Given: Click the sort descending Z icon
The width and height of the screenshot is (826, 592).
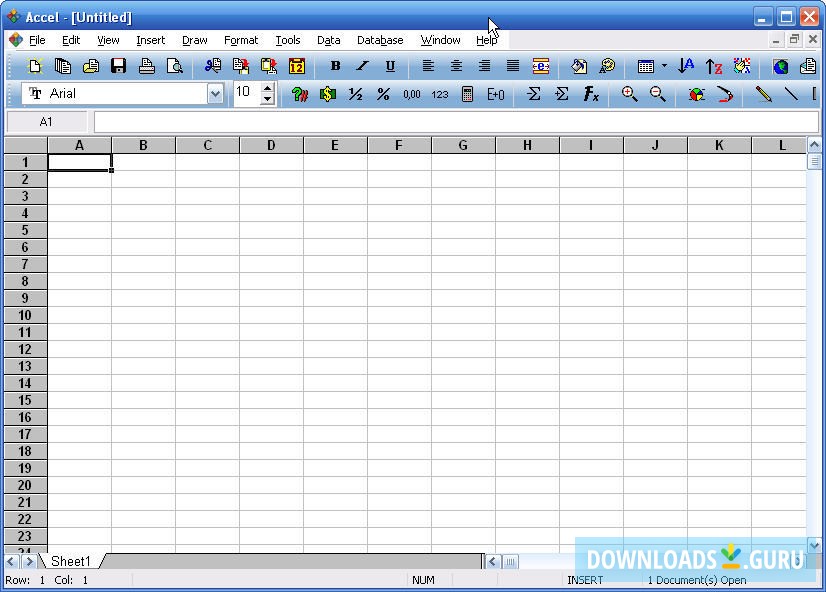Looking at the screenshot, I should [714, 66].
